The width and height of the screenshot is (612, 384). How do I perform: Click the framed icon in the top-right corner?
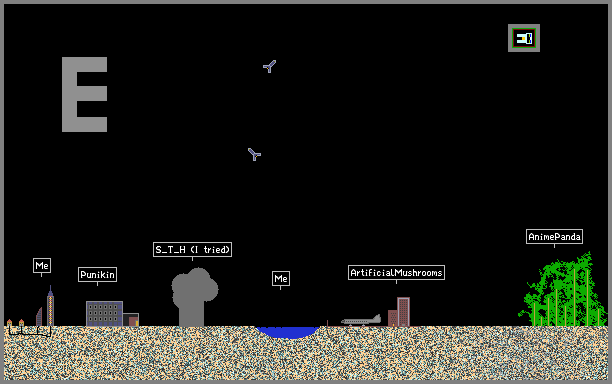[x=524, y=38]
